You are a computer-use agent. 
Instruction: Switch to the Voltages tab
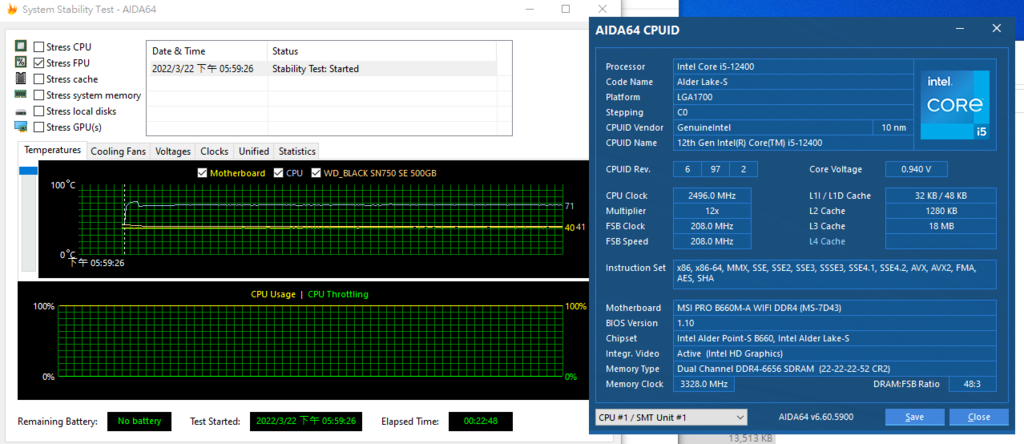click(x=173, y=151)
